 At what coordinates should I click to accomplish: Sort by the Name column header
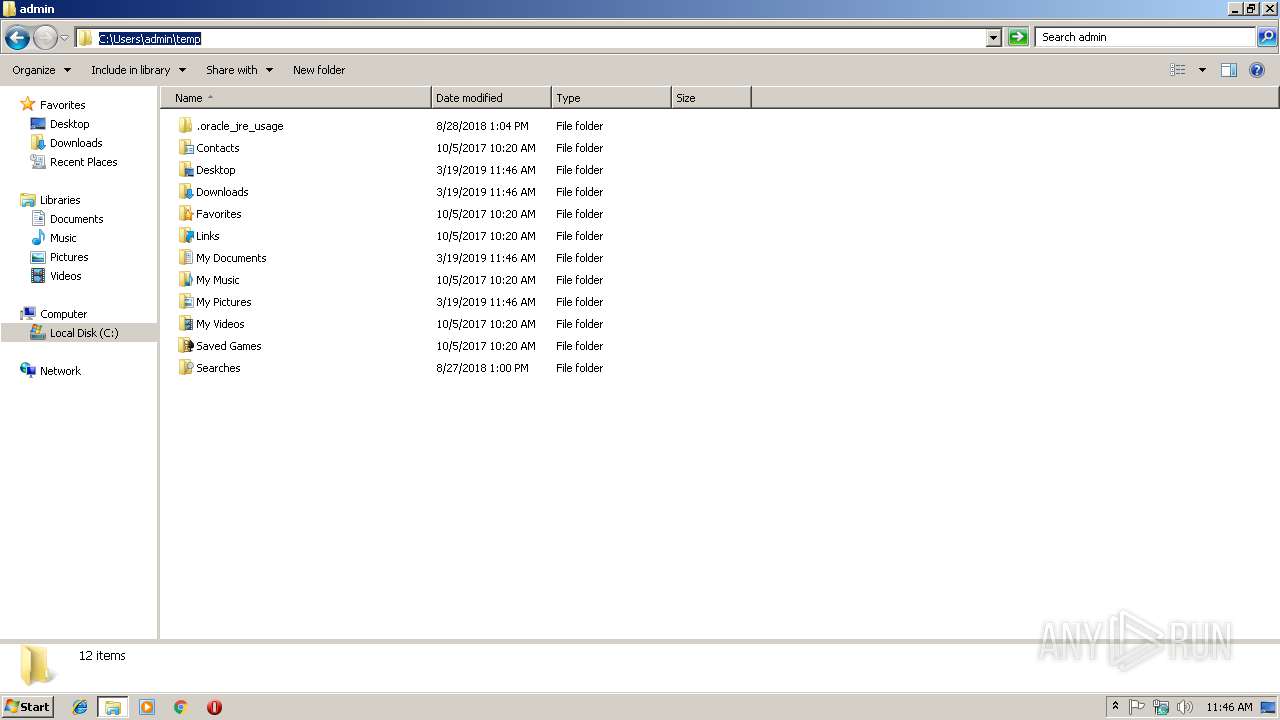click(x=295, y=98)
